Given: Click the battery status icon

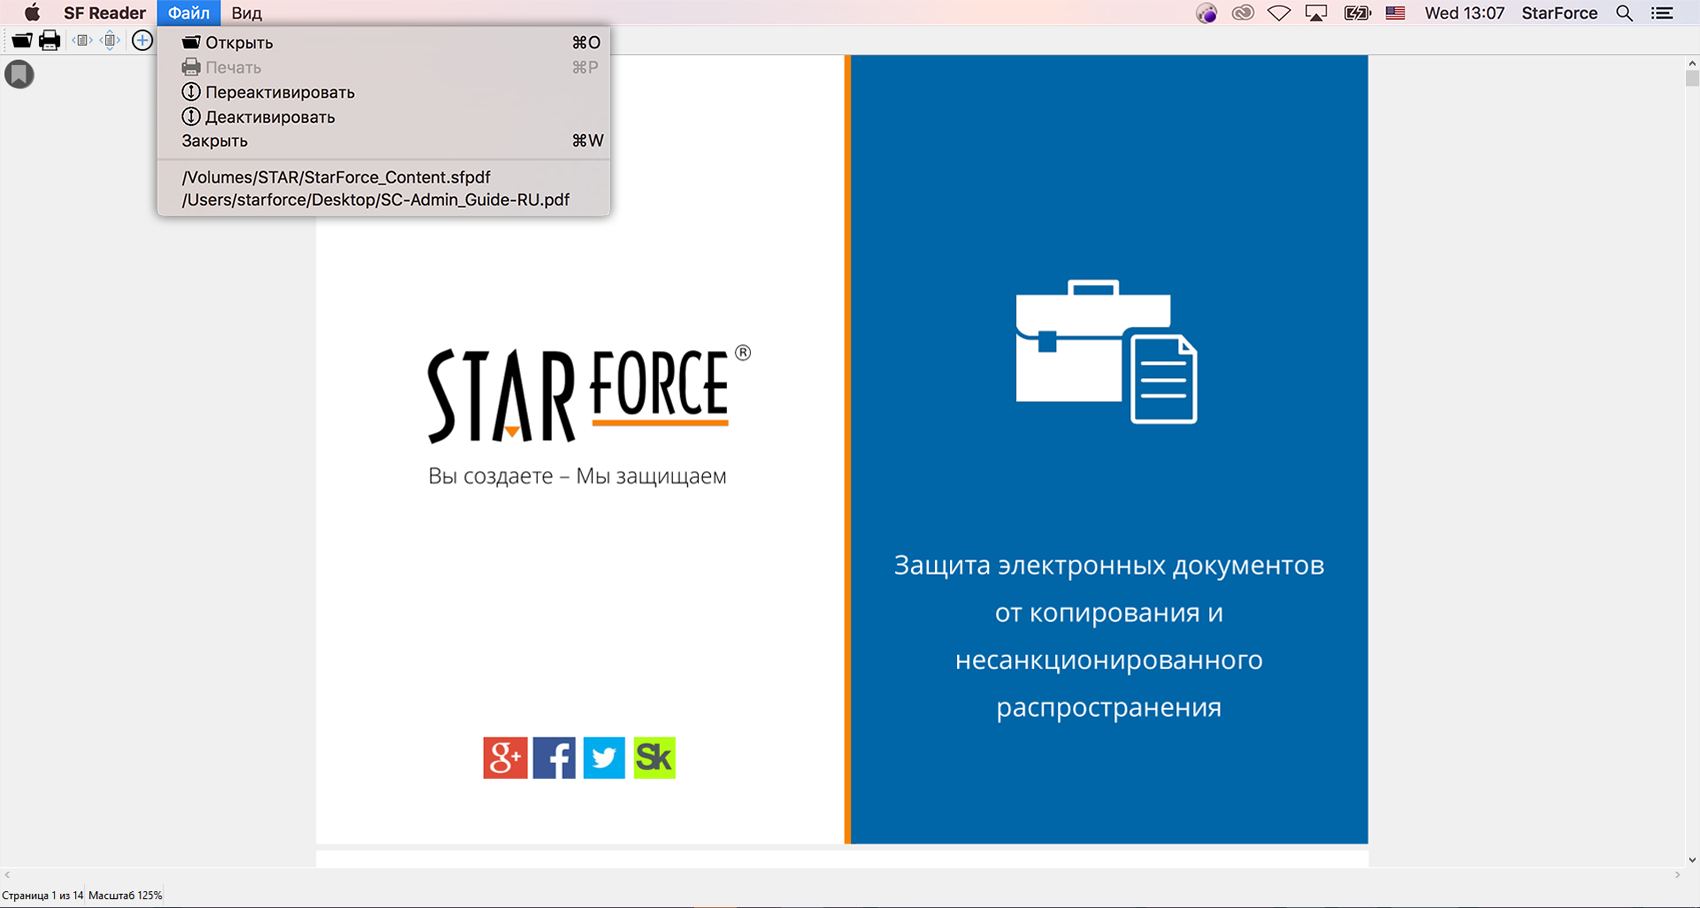Looking at the screenshot, I should point(1357,13).
